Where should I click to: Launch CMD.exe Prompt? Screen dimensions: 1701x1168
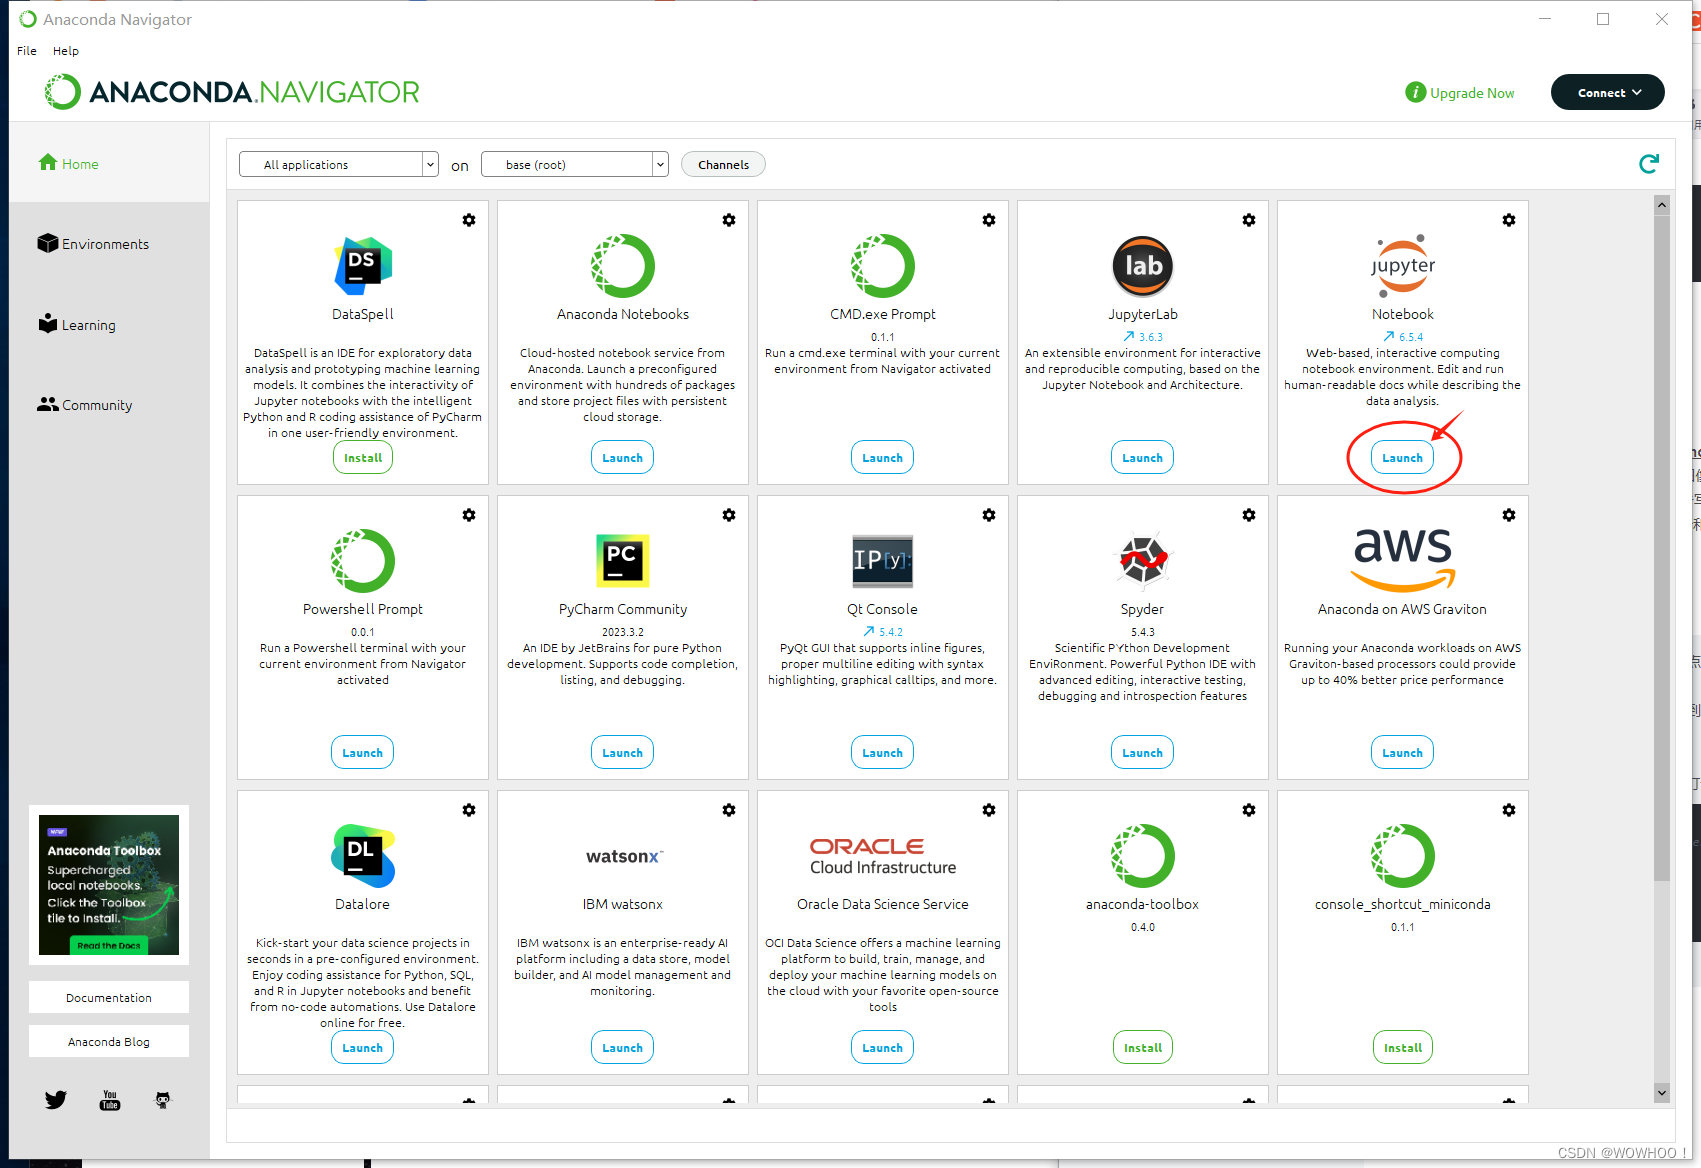click(882, 458)
